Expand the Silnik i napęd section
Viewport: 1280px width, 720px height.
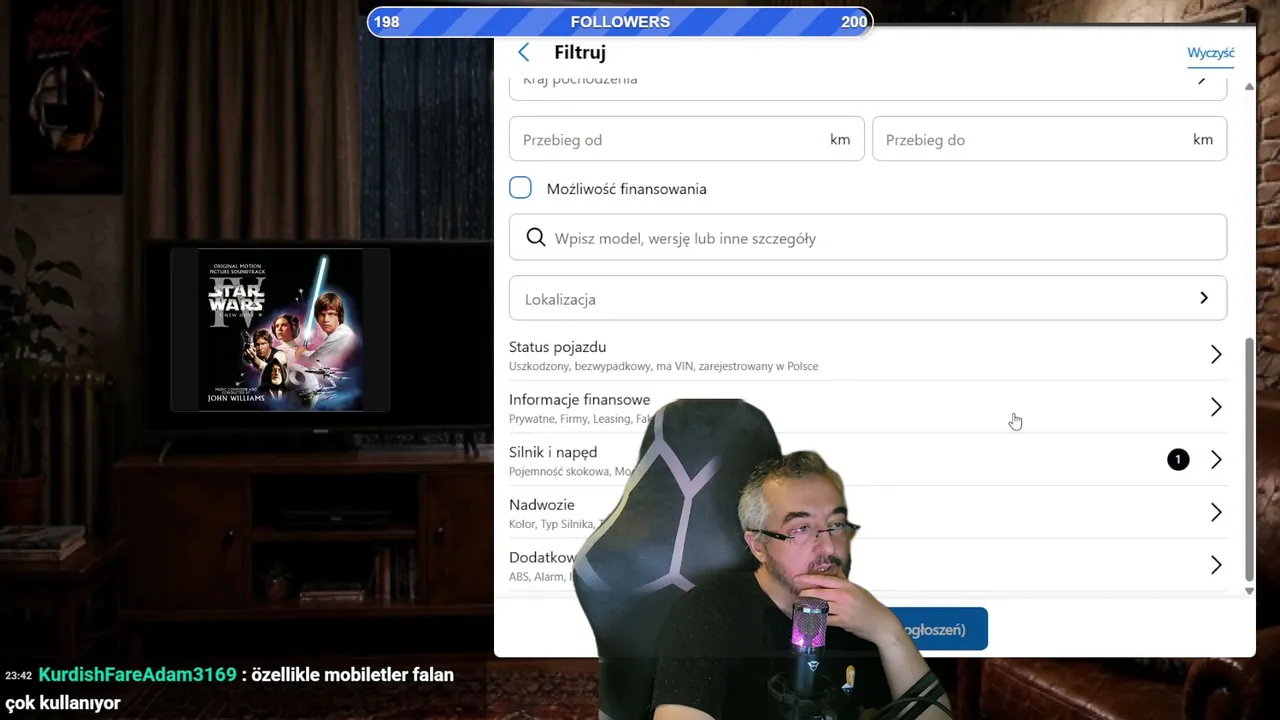click(867, 460)
